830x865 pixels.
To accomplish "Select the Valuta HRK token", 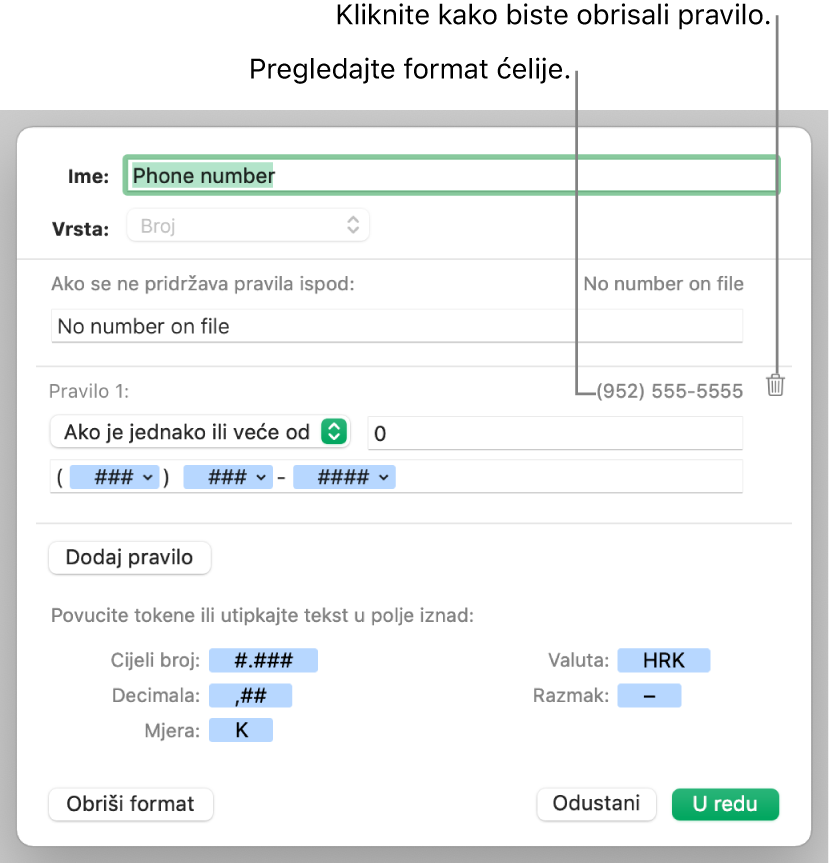I will (x=663, y=660).
